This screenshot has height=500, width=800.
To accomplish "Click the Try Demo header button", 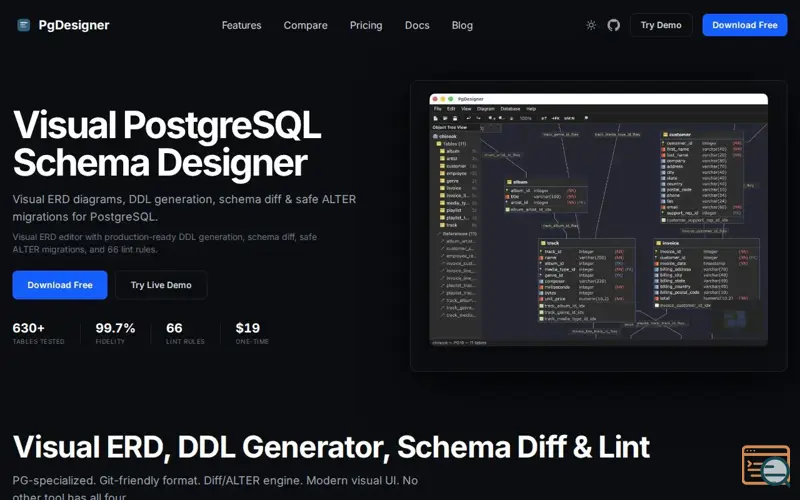I will point(661,25).
